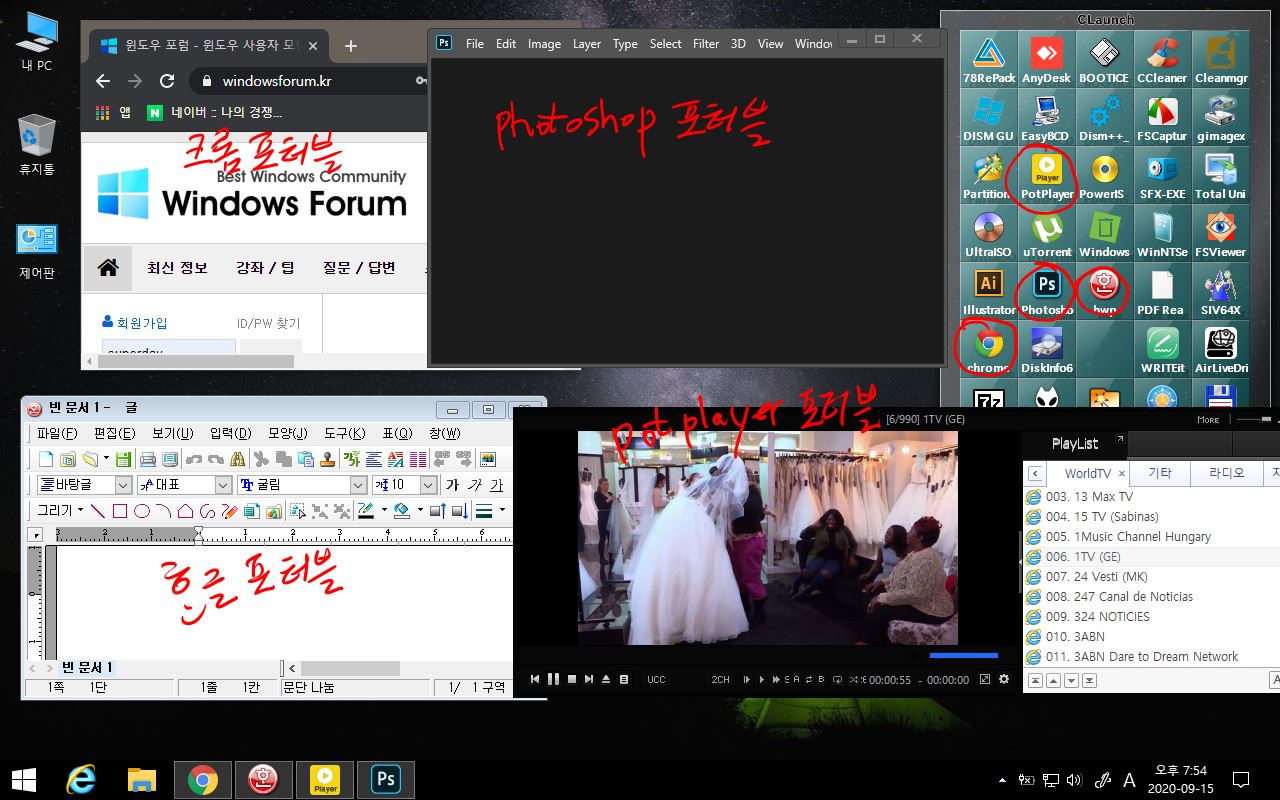The image size is (1280, 800).
Task: Switch to the 기타 playlist tab in PotPlayer
Action: coord(1160,473)
